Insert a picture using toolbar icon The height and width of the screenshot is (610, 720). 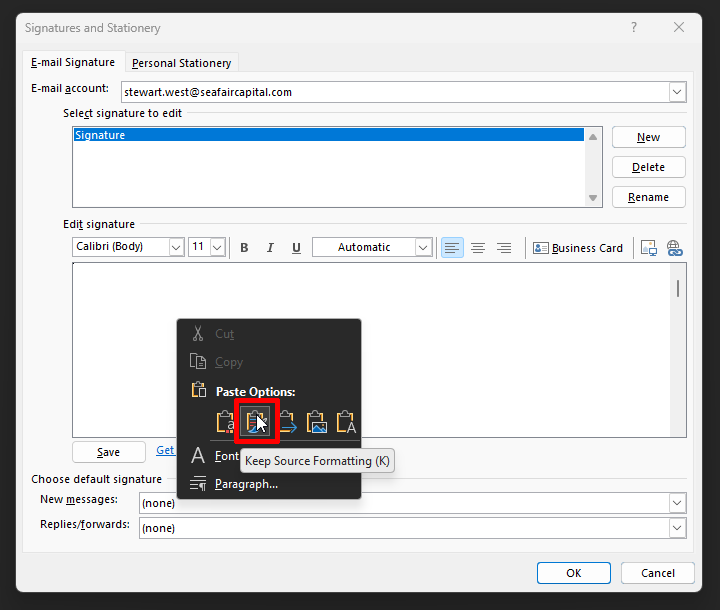tap(648, 248)
